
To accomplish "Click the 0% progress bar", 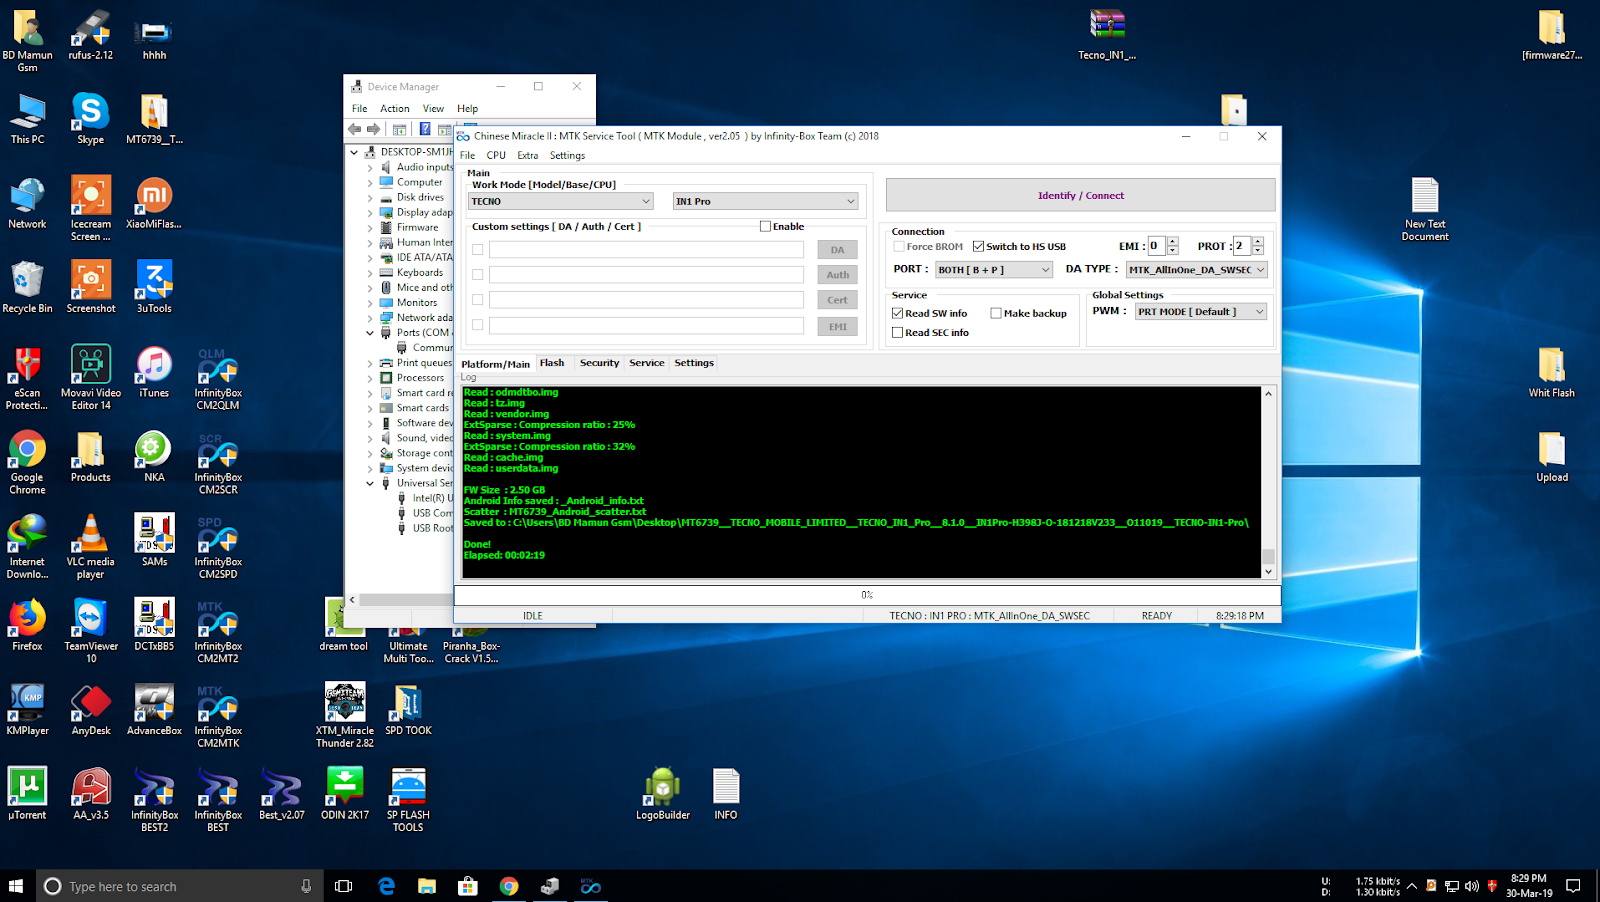I will pos(867,595).
